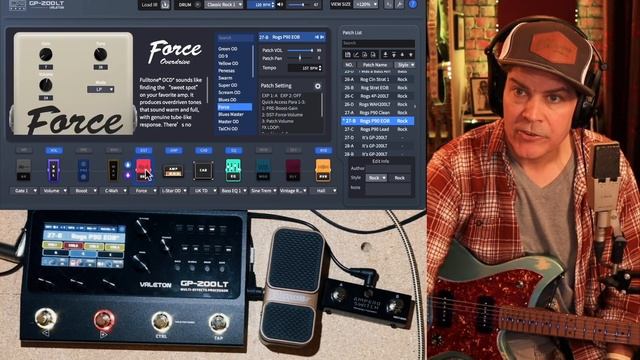
Task: Adjust the Patch VOL slider
Action: (x=300, y=50)
